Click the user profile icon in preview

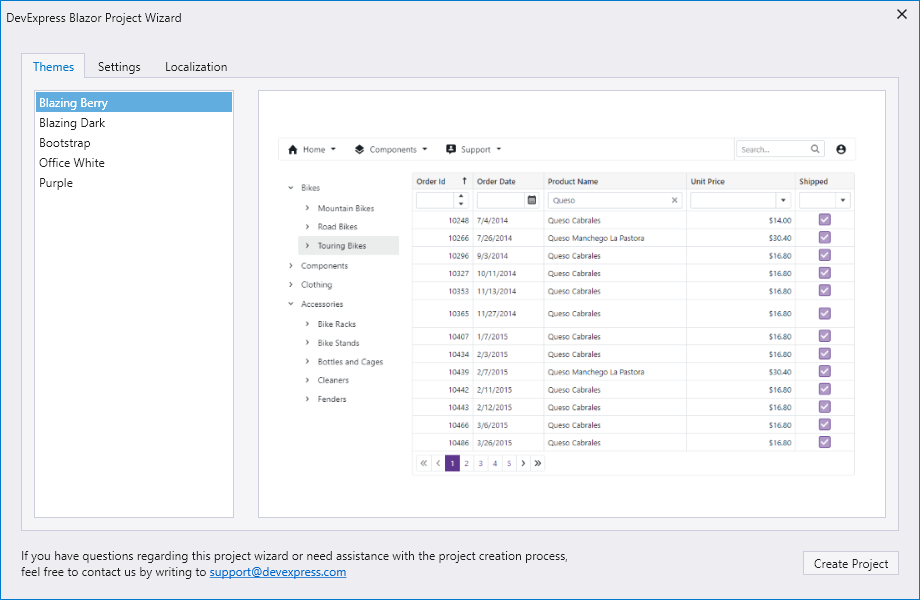click(840, 149)
